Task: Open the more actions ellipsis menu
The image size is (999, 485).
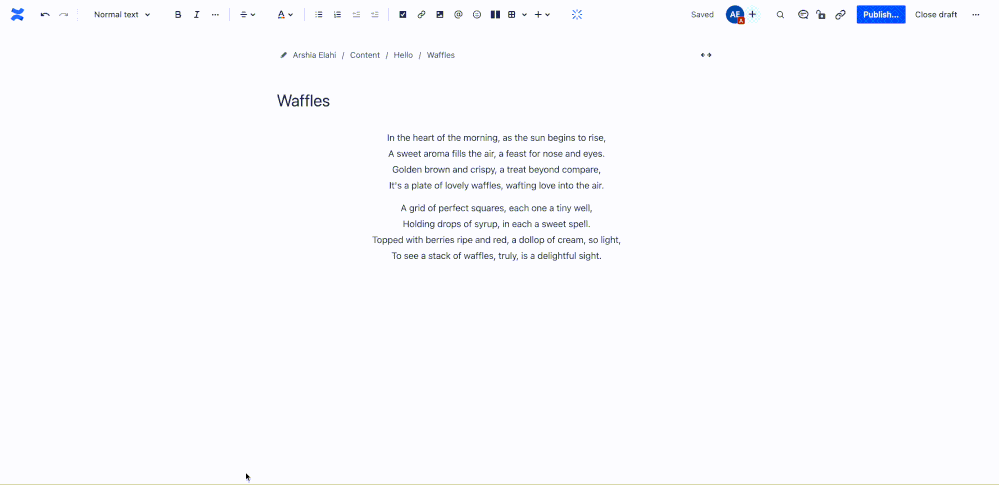Action: point(975,15)
